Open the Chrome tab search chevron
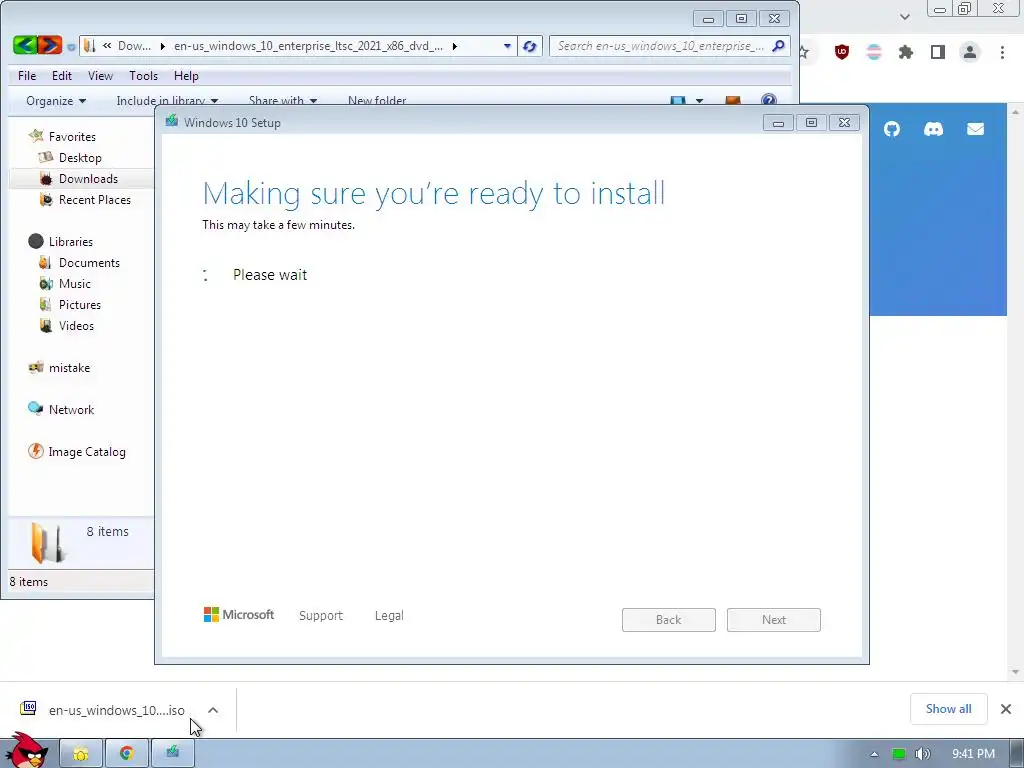This screenshot has width=1024, height=768. click(x=904, y=17)
